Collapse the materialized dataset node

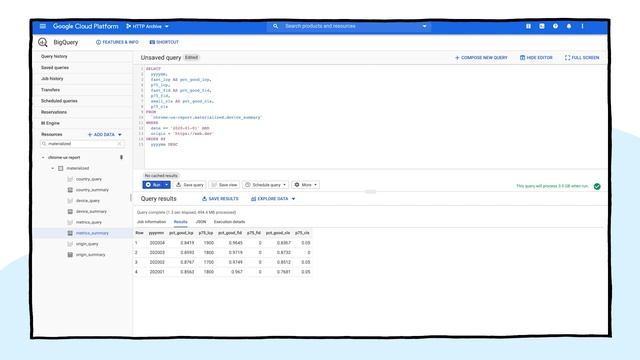tap(52, 168)
